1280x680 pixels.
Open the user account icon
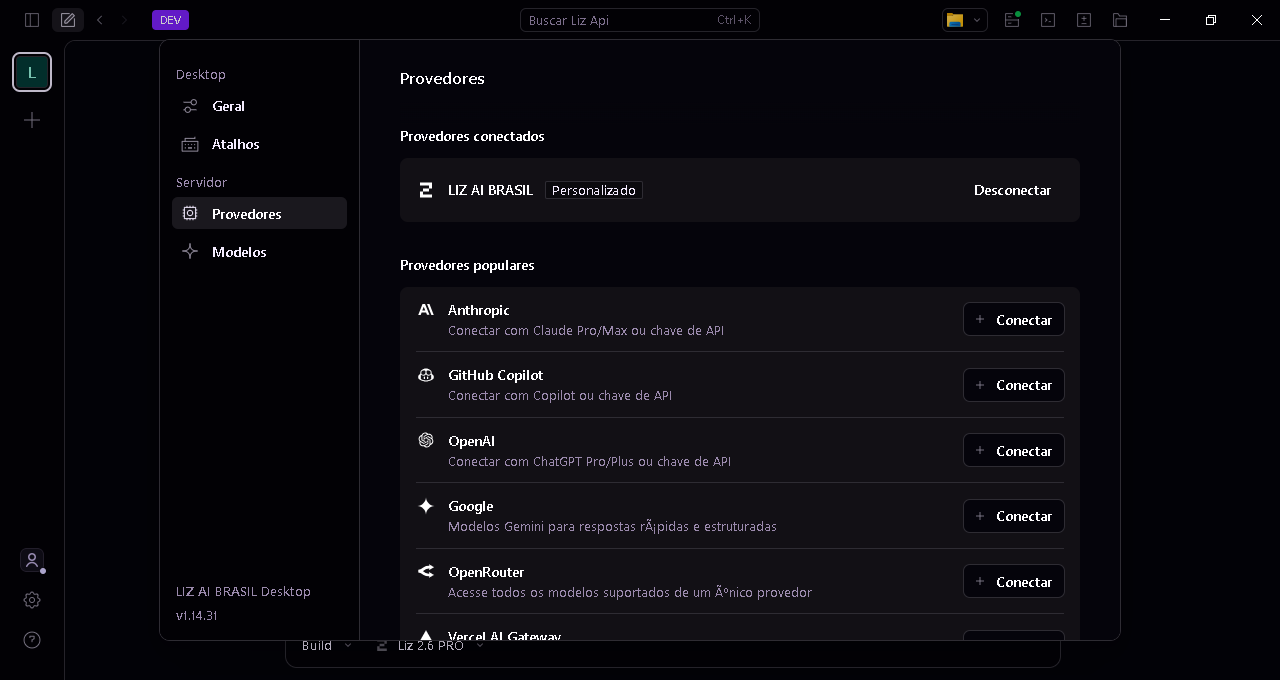(x=32, y=560)
